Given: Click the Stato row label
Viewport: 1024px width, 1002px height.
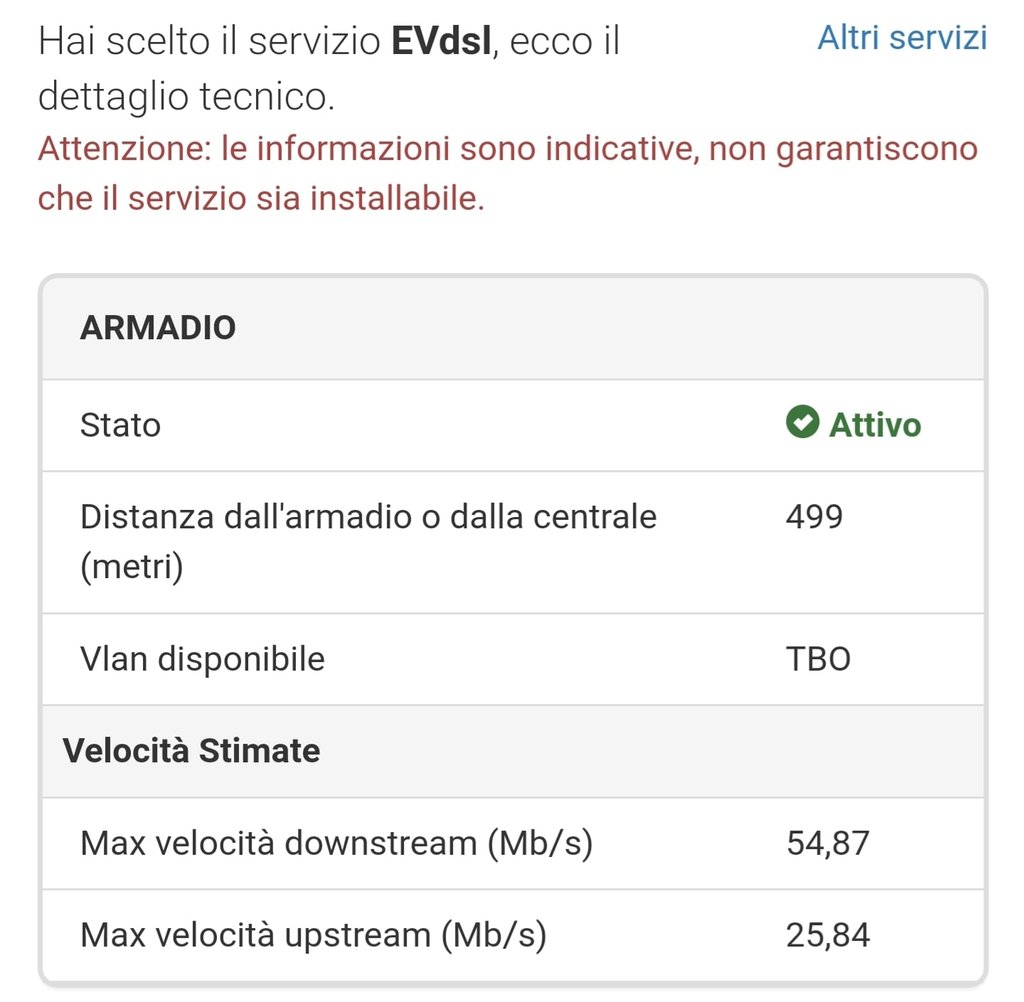Looking at the screenshot, I should coord(120,425).
